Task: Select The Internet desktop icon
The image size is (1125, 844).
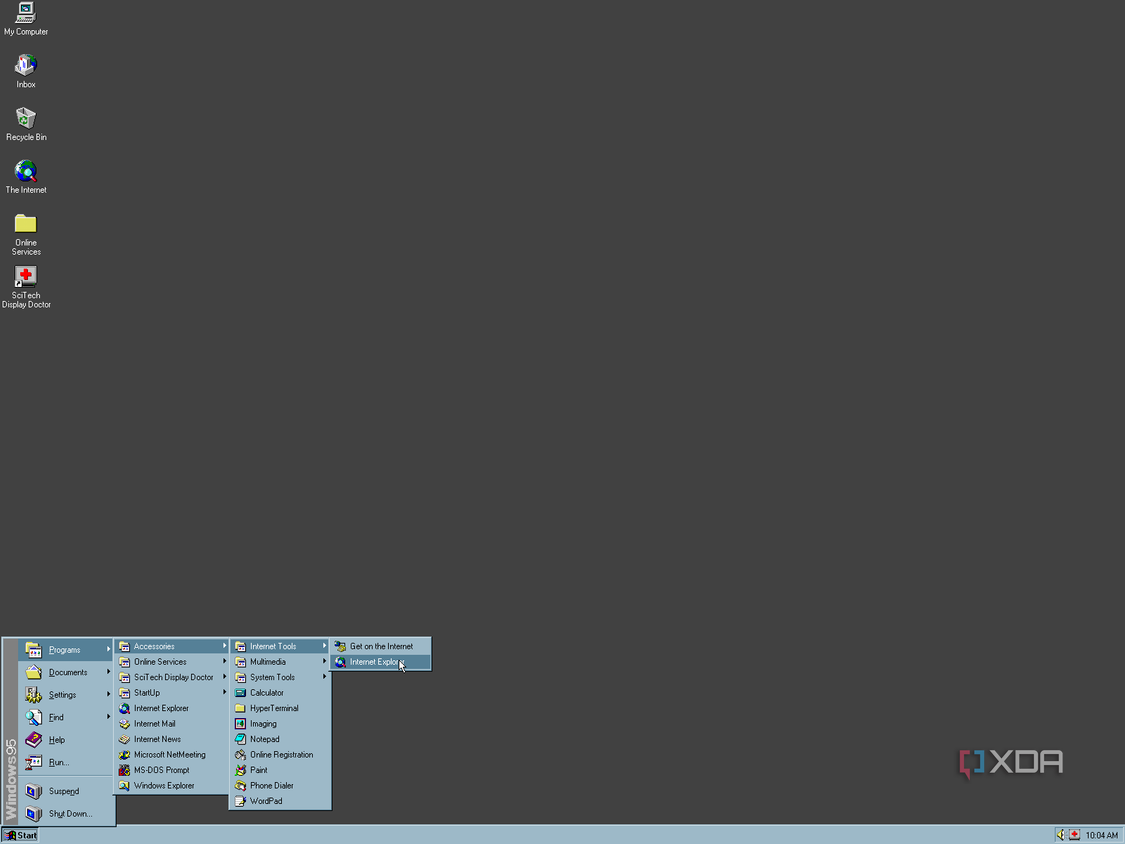Action: pos(26,177)
